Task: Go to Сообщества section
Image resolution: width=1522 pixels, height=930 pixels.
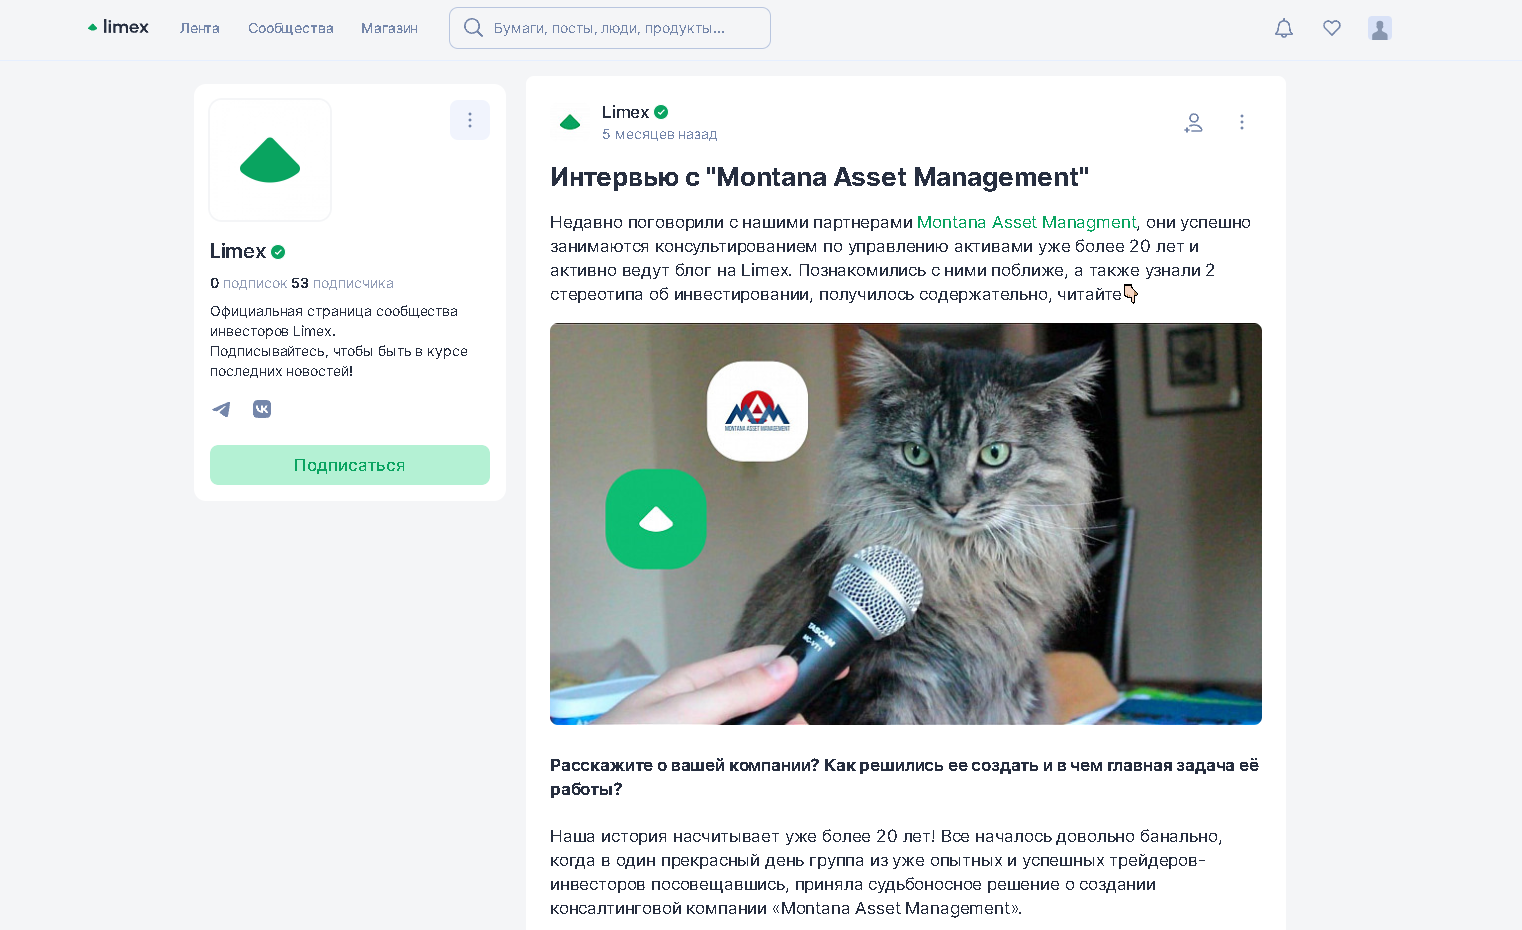Action: [x=291, y=28]
